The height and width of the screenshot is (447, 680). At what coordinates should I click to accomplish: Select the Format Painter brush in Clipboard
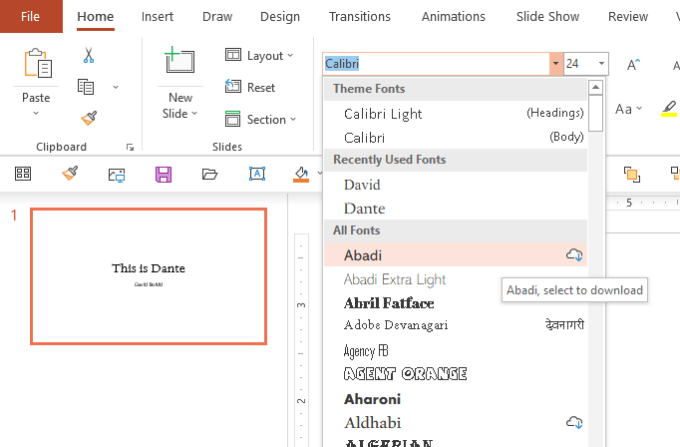[88, 118]
